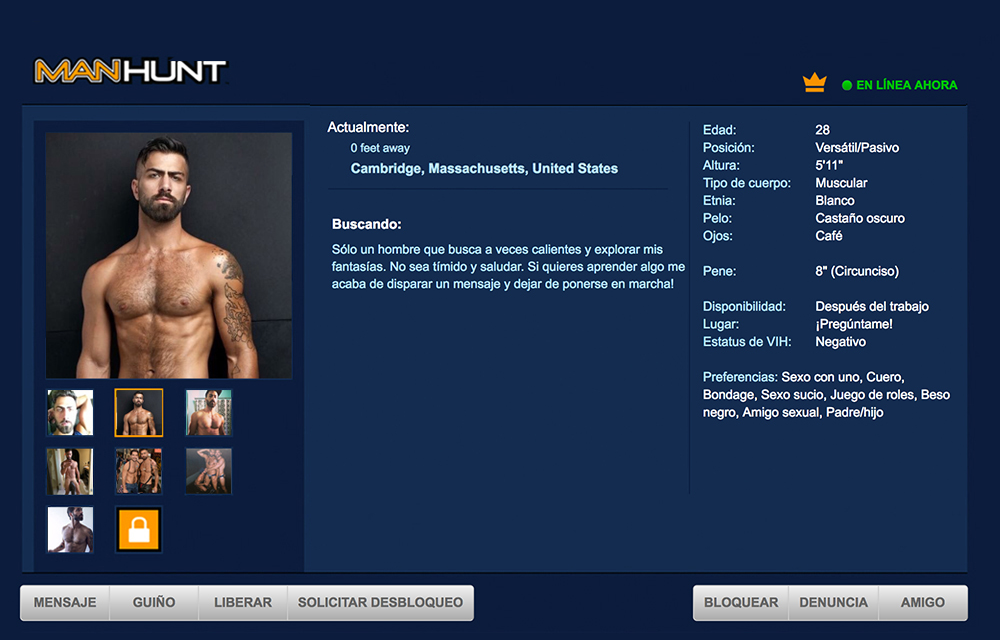Open the orange locked photo padlock
Viewport: 1000px width, 640px height.
tap(138, 529)
